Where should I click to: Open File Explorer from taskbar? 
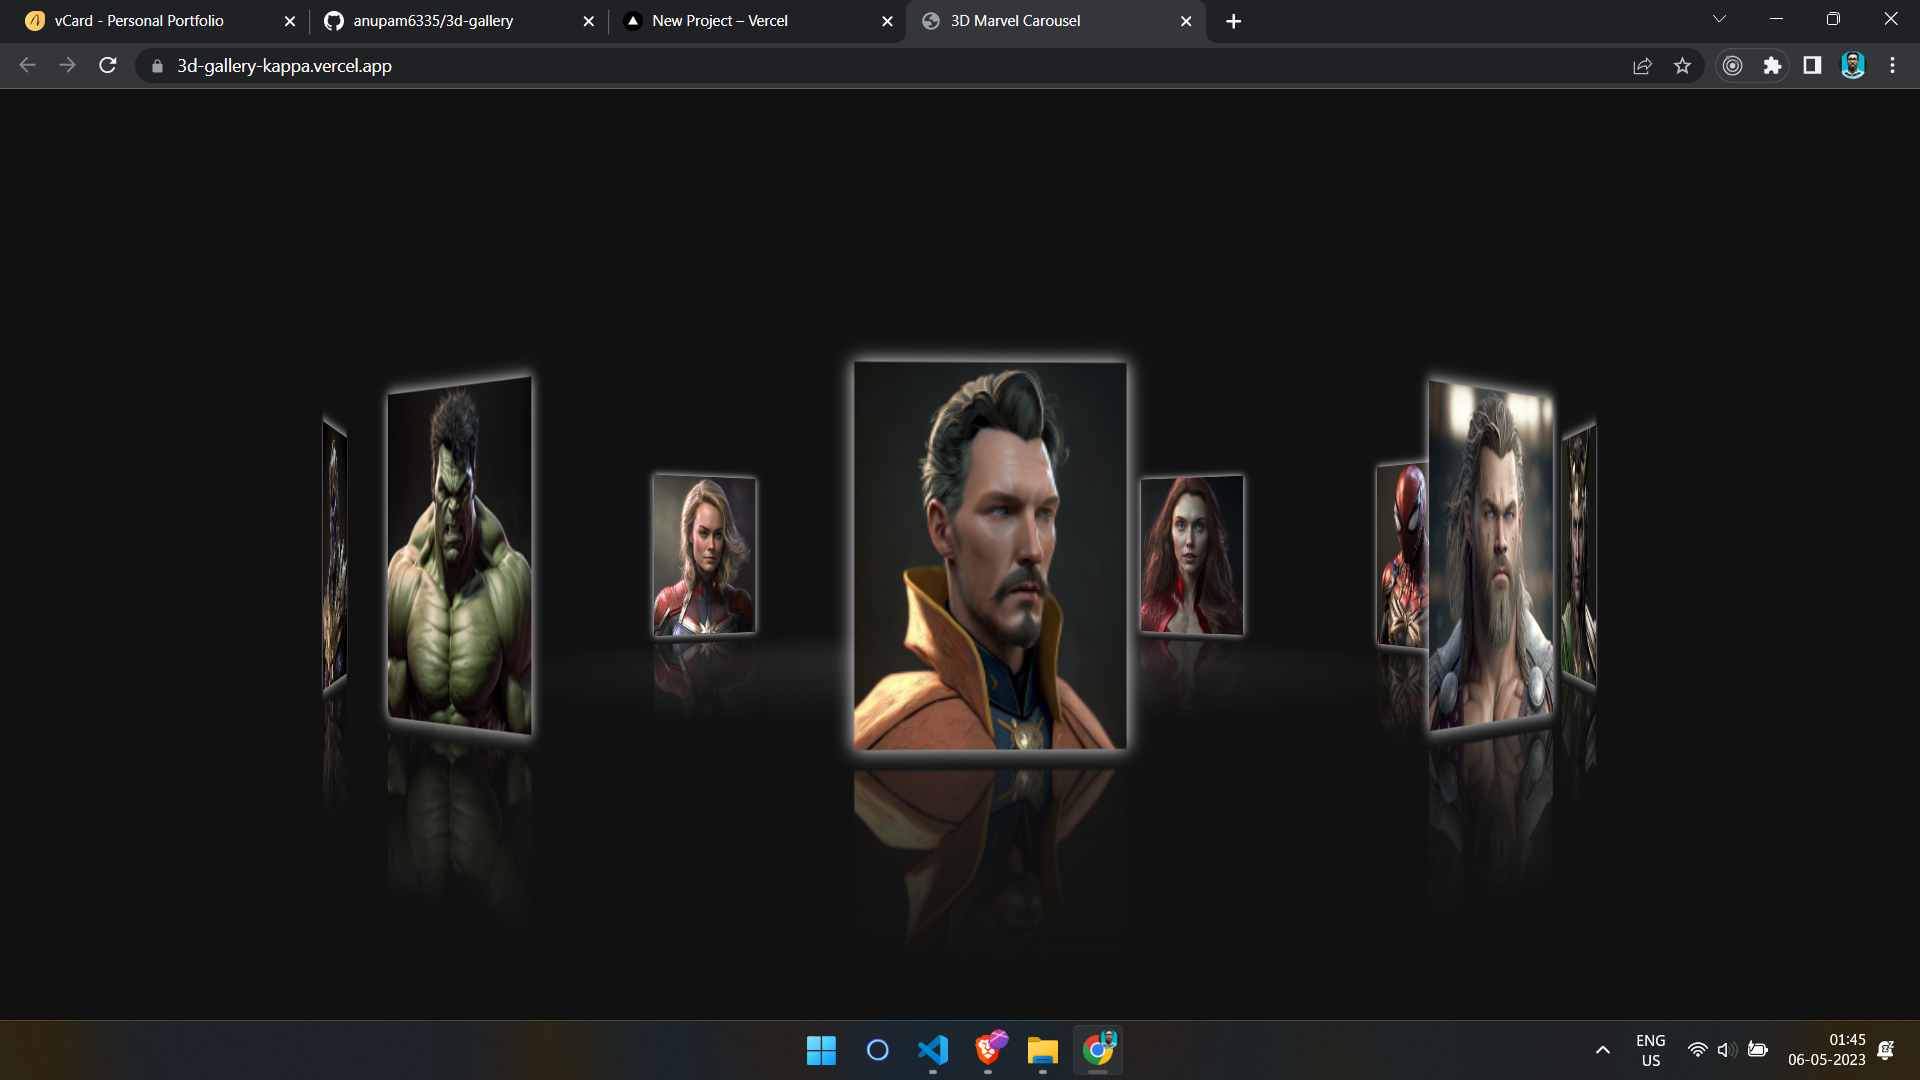(1042, 1050)
